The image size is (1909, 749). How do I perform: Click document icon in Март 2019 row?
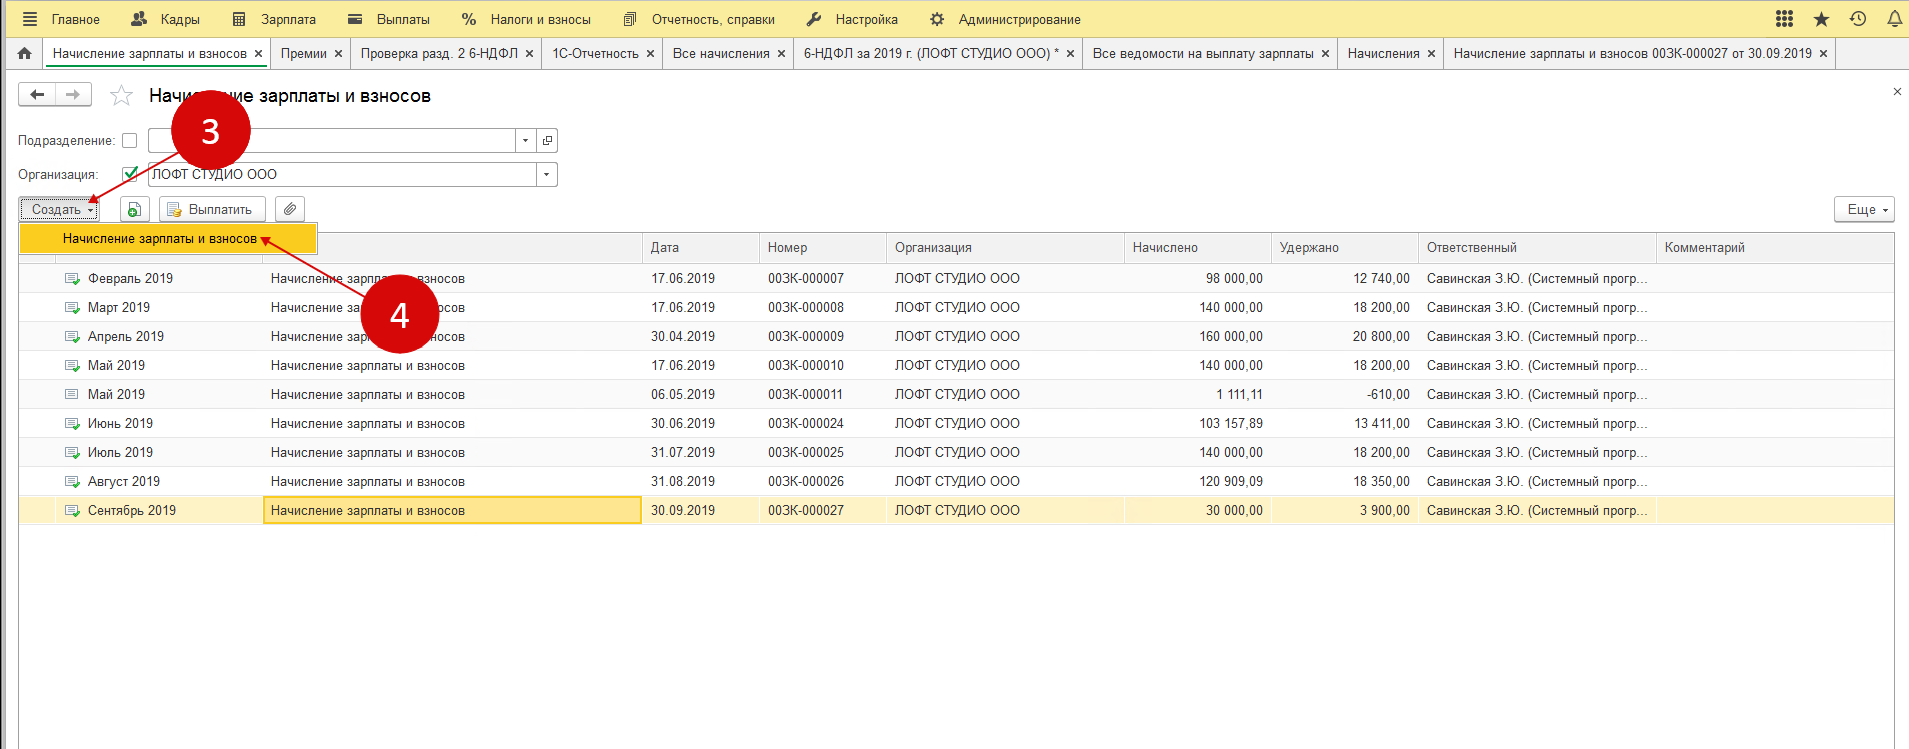point(72,308)
